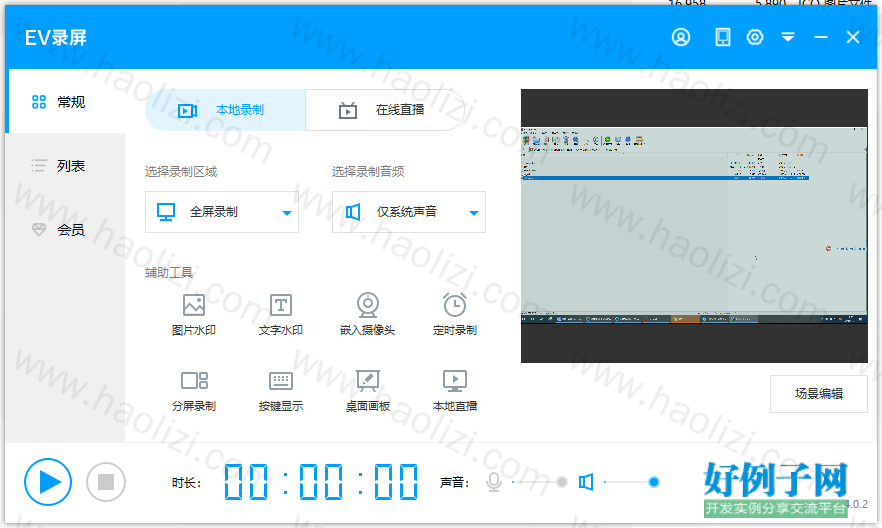Click the screen preview thumbnail
Image resolution: width=882 pixels, height=528 pixels.
pos(694,225)
